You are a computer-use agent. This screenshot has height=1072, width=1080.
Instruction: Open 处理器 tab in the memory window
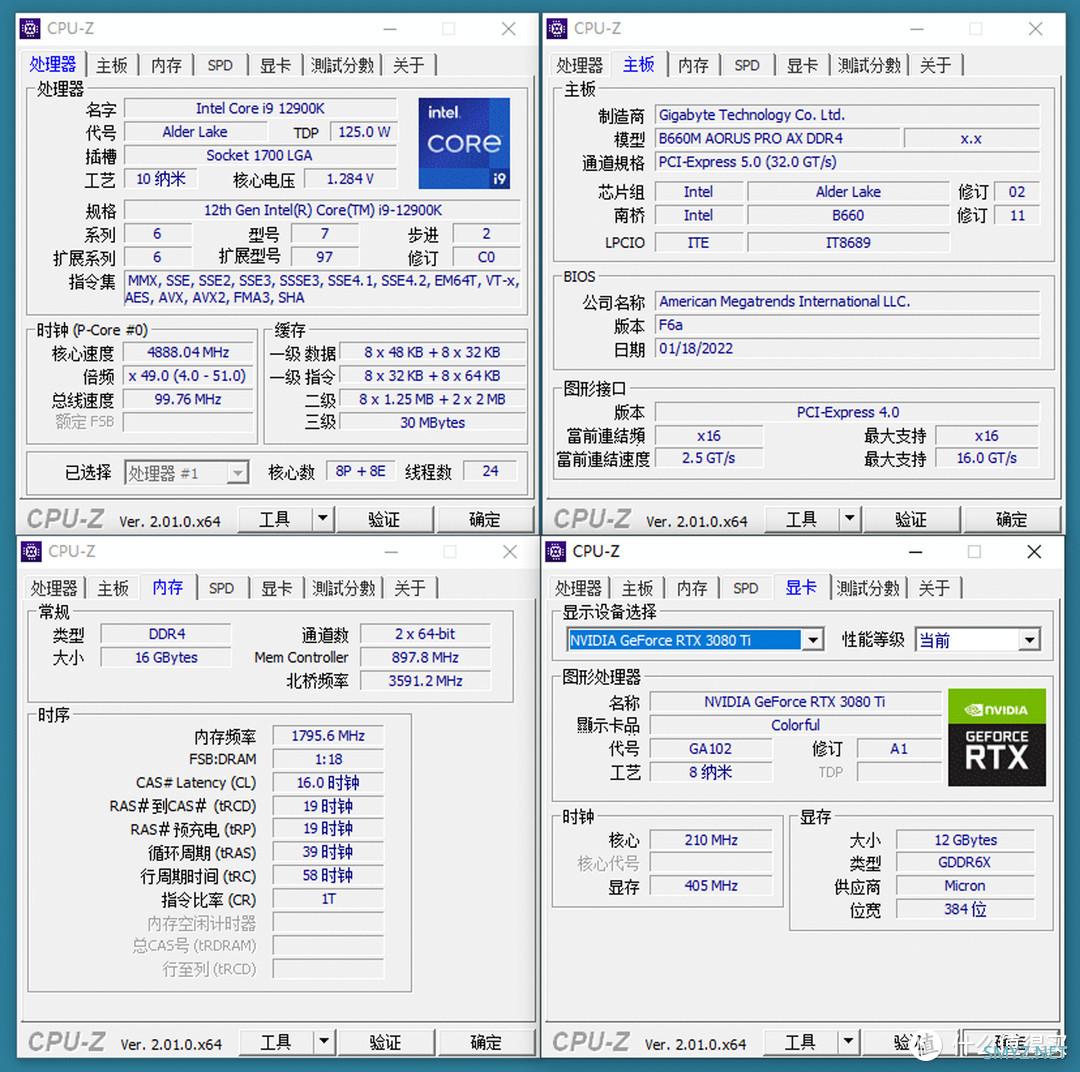tap(54, 588)
